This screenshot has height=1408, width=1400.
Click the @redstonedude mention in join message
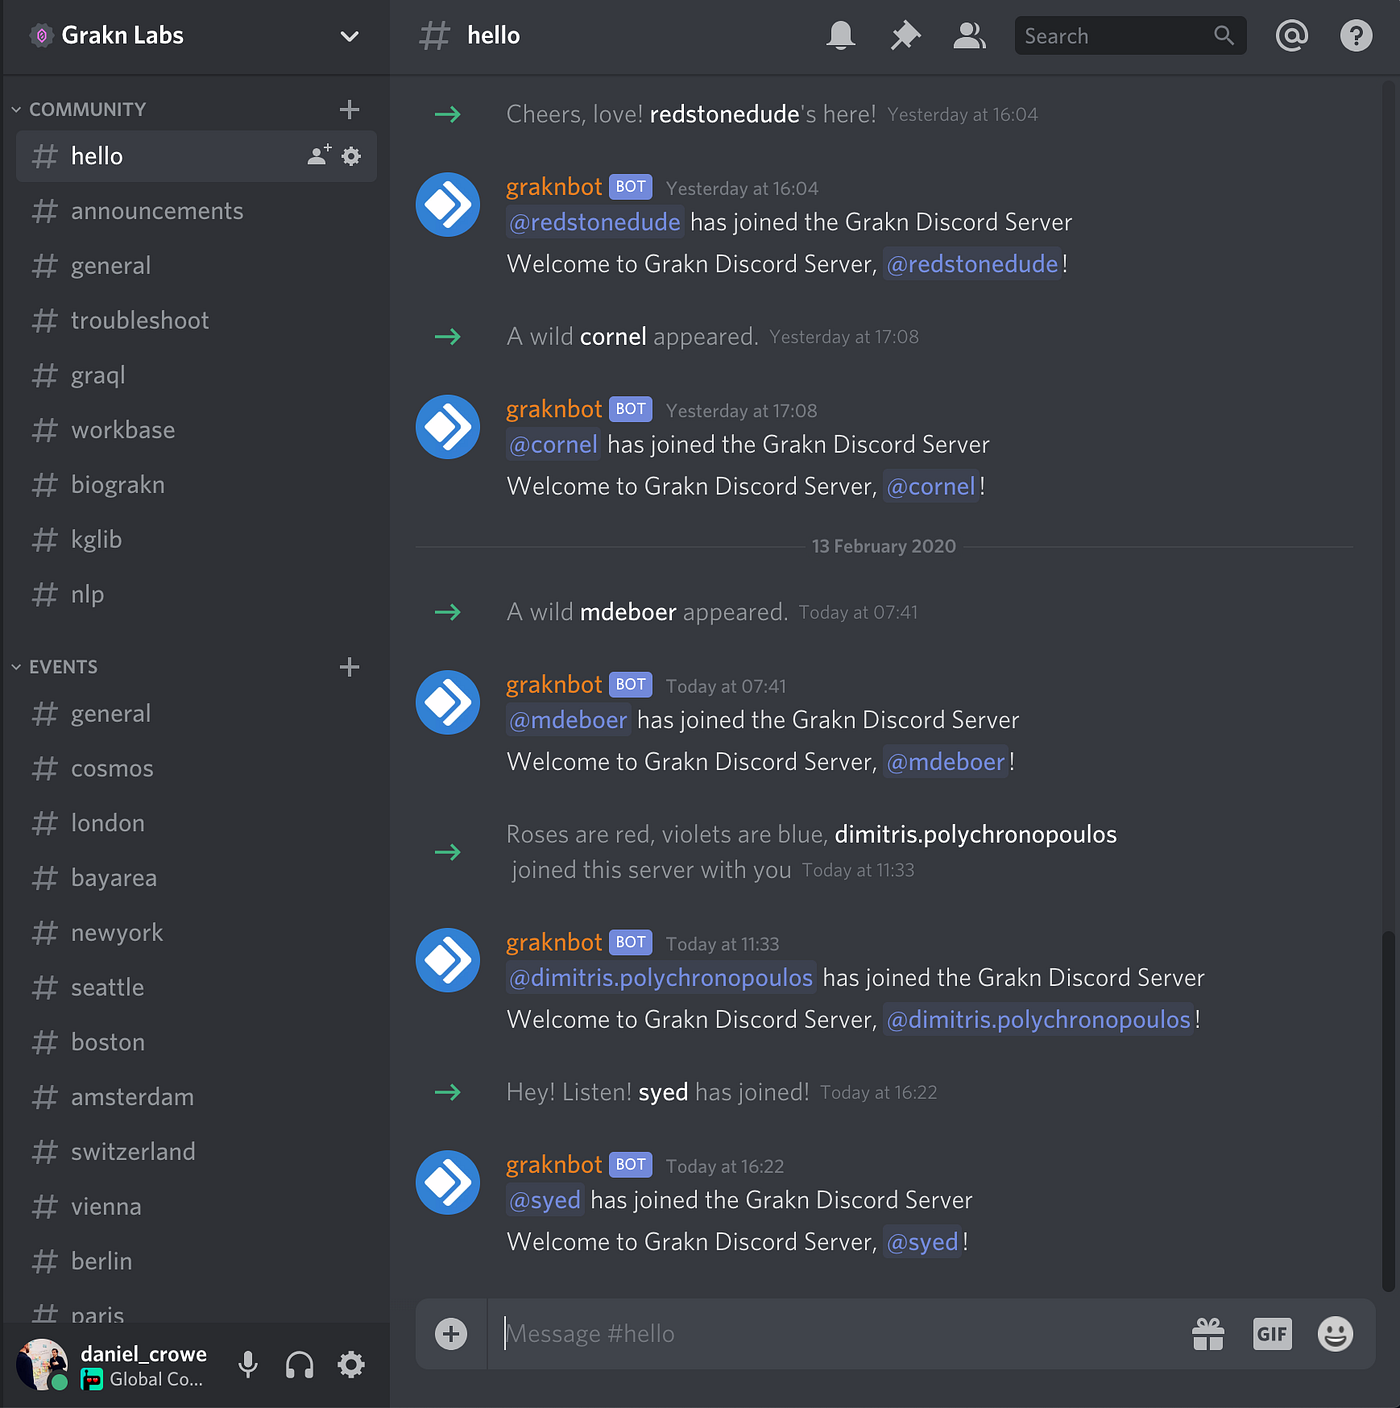click(595, 222)
